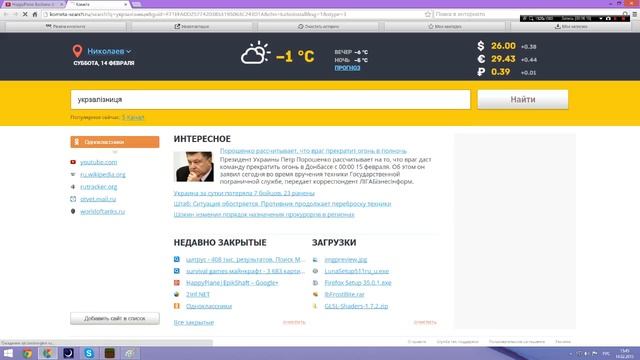Open first downloaded .jpg file in Загрузки
Screen dimensions: 640x360
point(346,259)
